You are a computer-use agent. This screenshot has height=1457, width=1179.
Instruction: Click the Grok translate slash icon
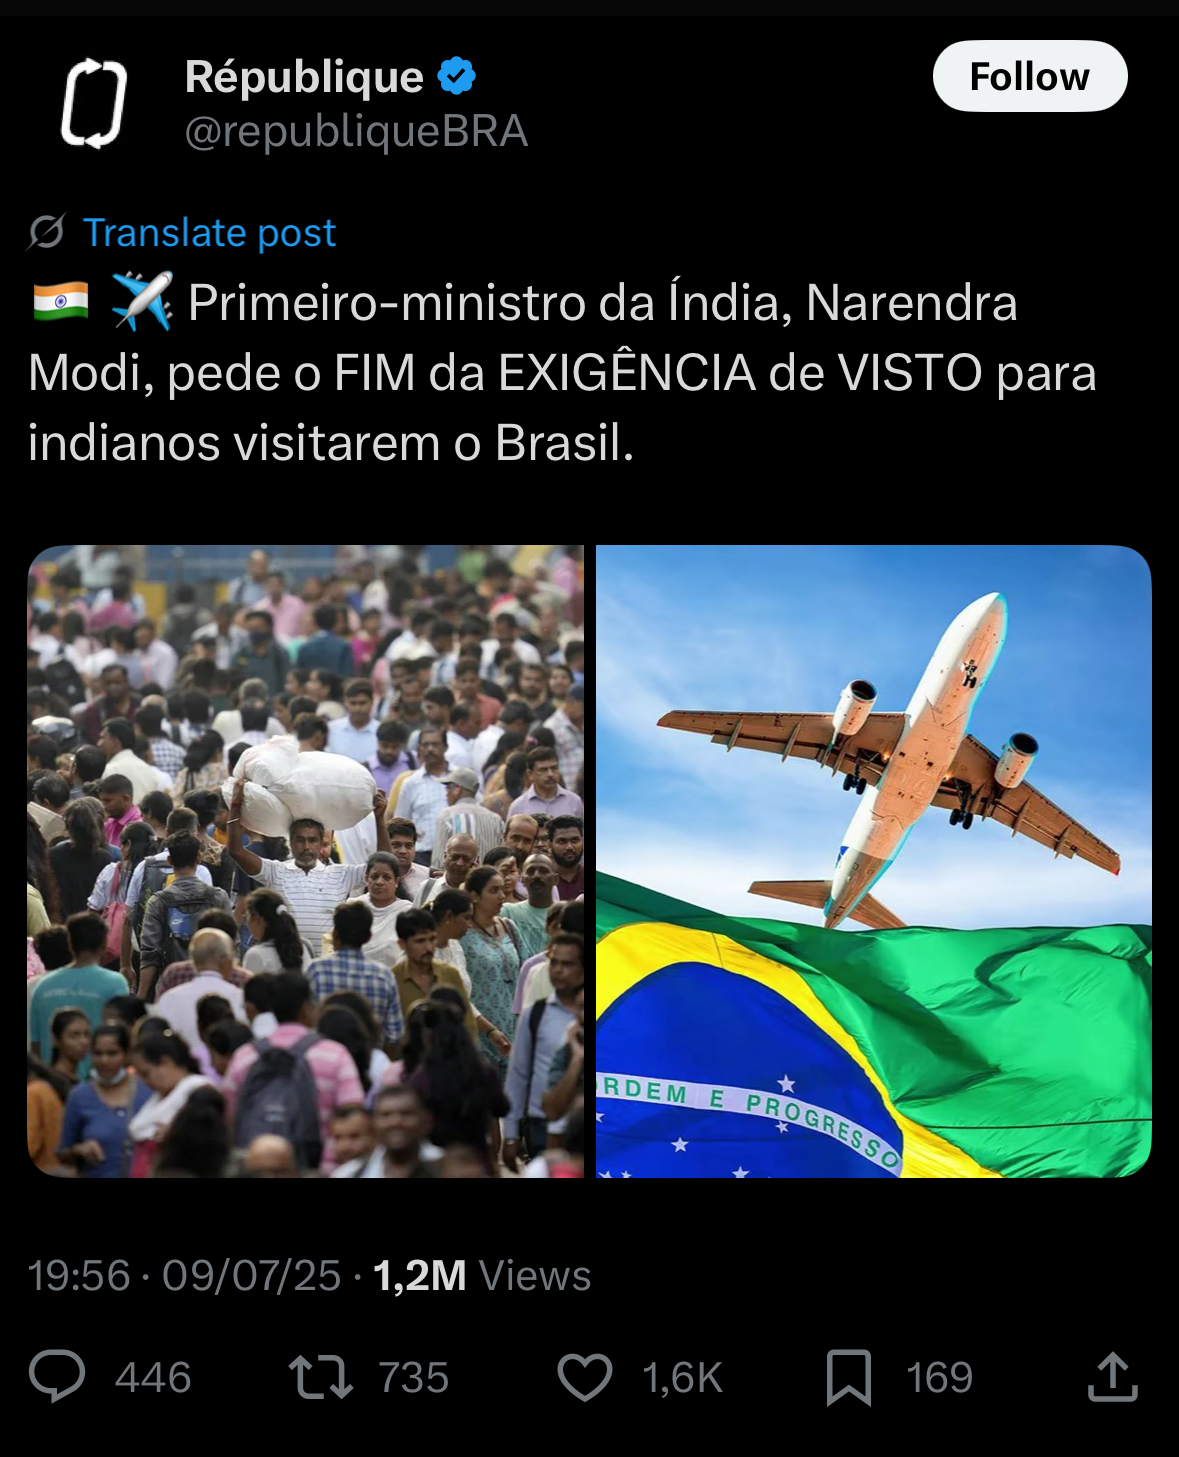click(46, 232)
